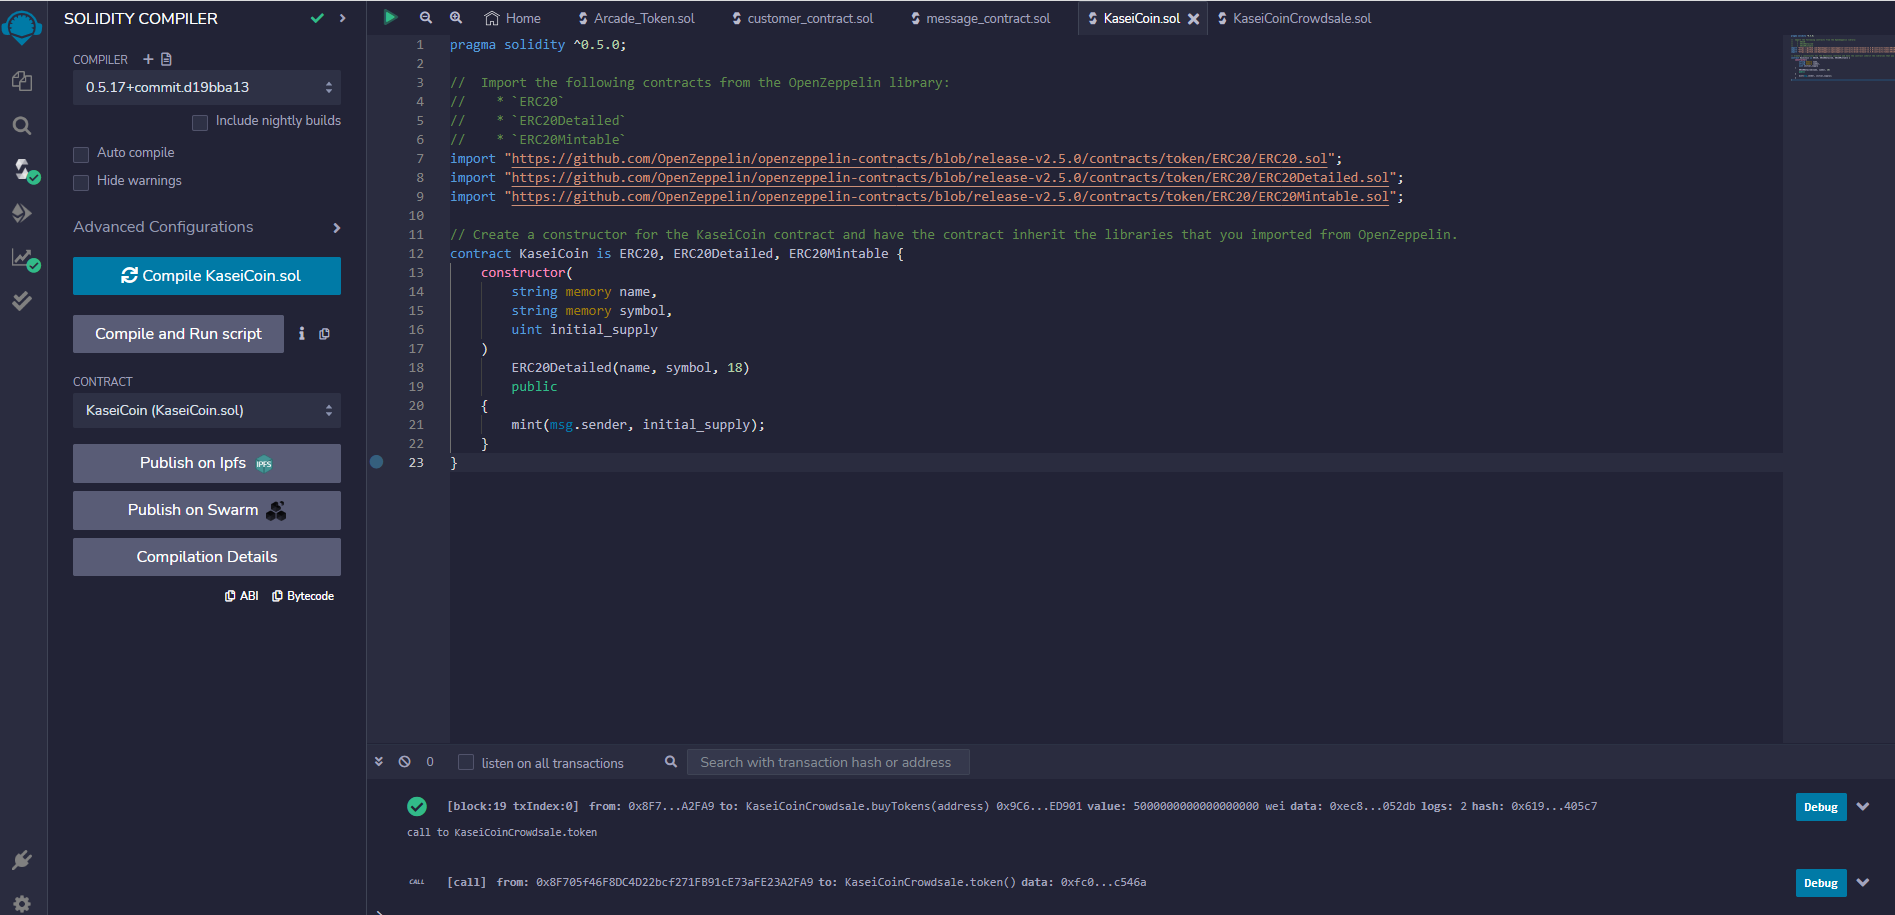
Task: Close the KaseiCoin.sol tab
Action: (1193, 19)
